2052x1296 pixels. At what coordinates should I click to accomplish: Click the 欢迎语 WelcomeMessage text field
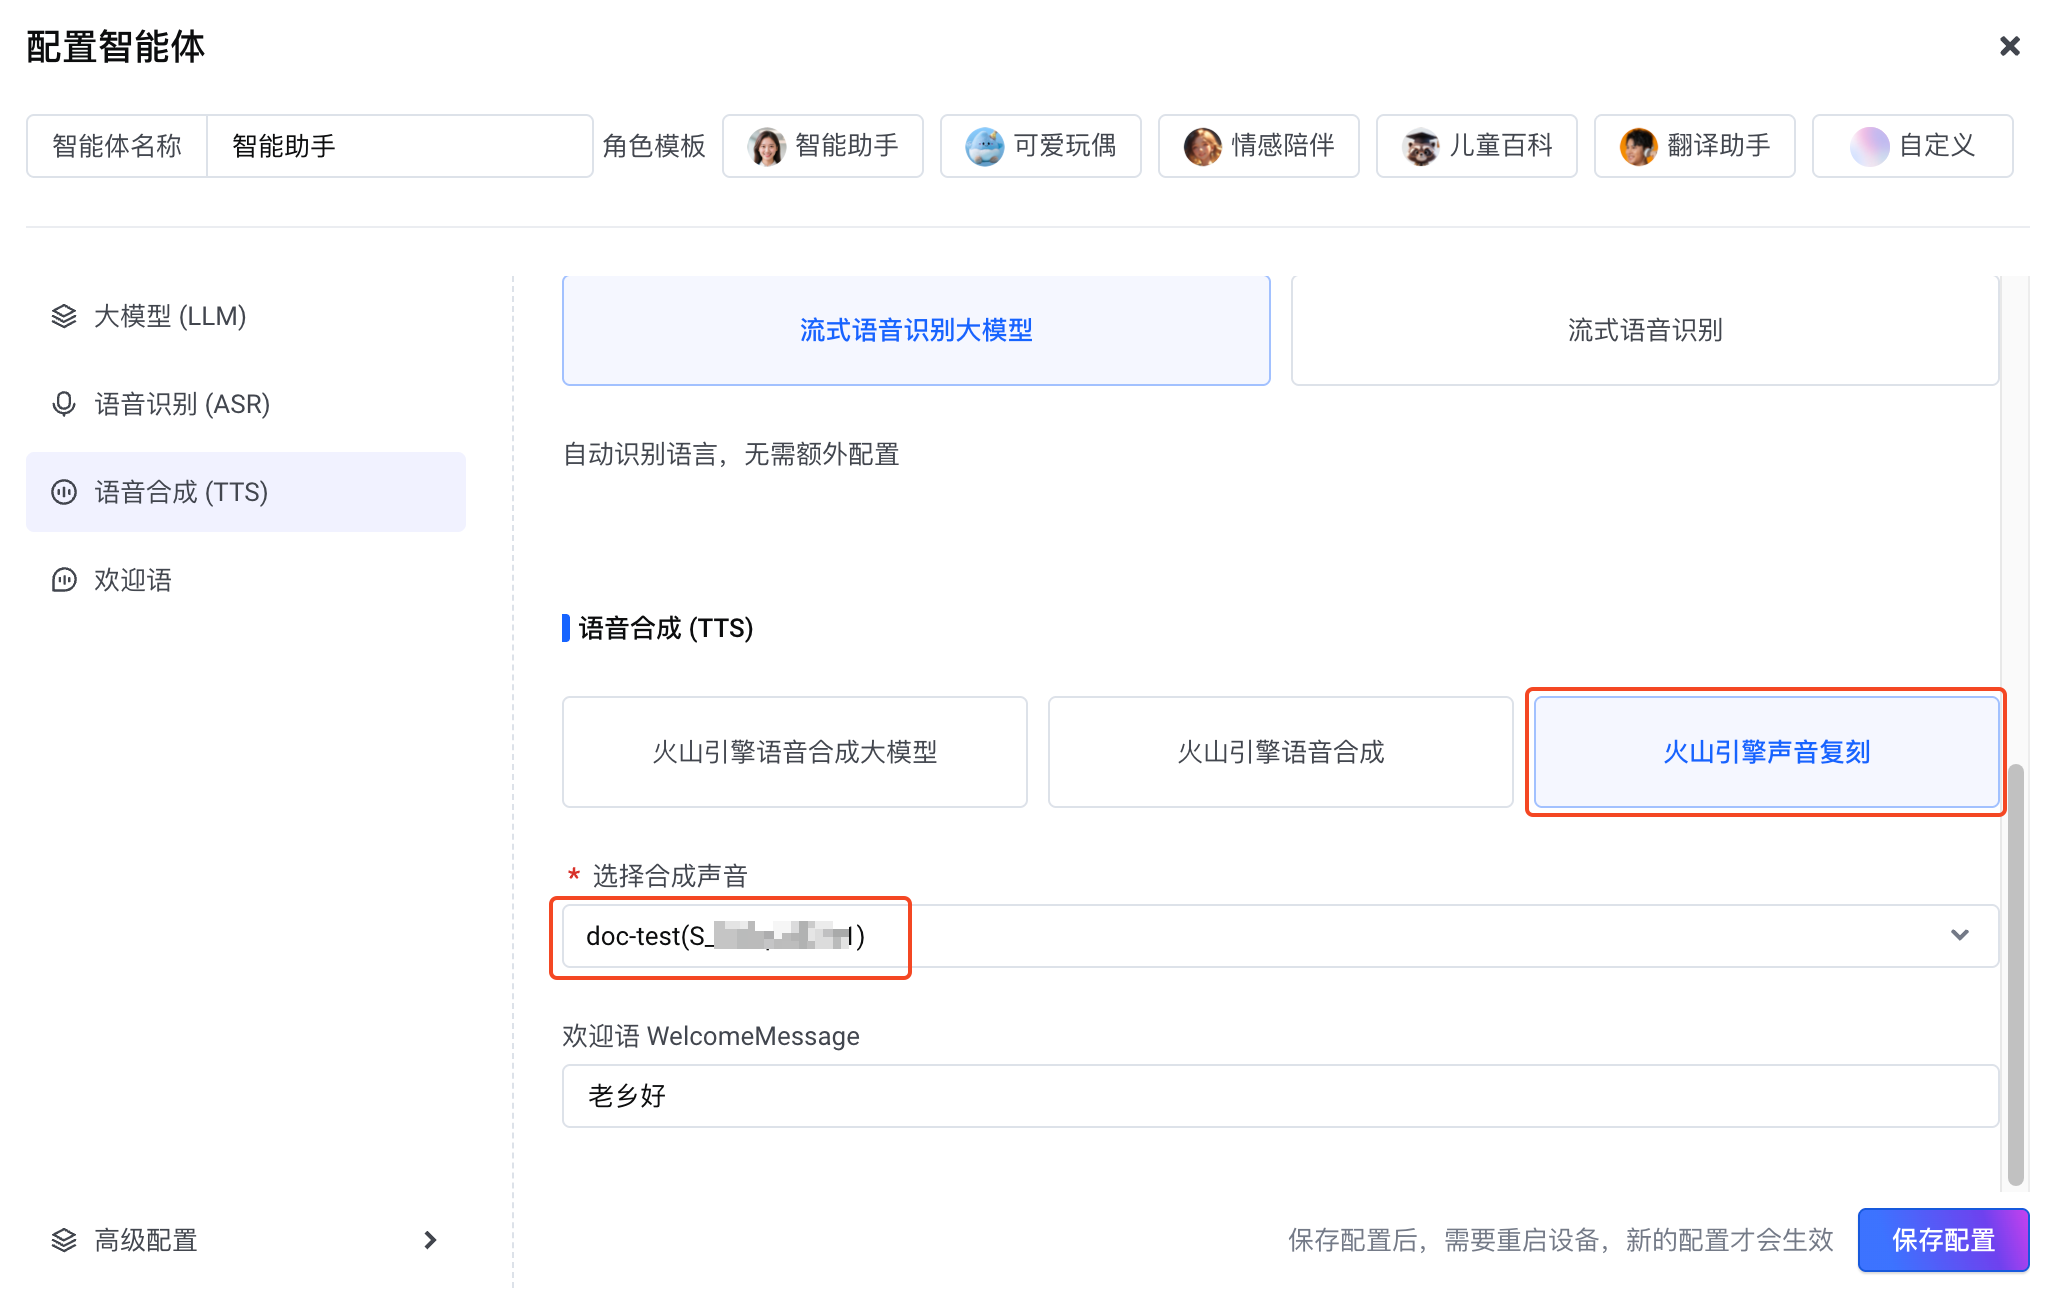[1280, 1096]
